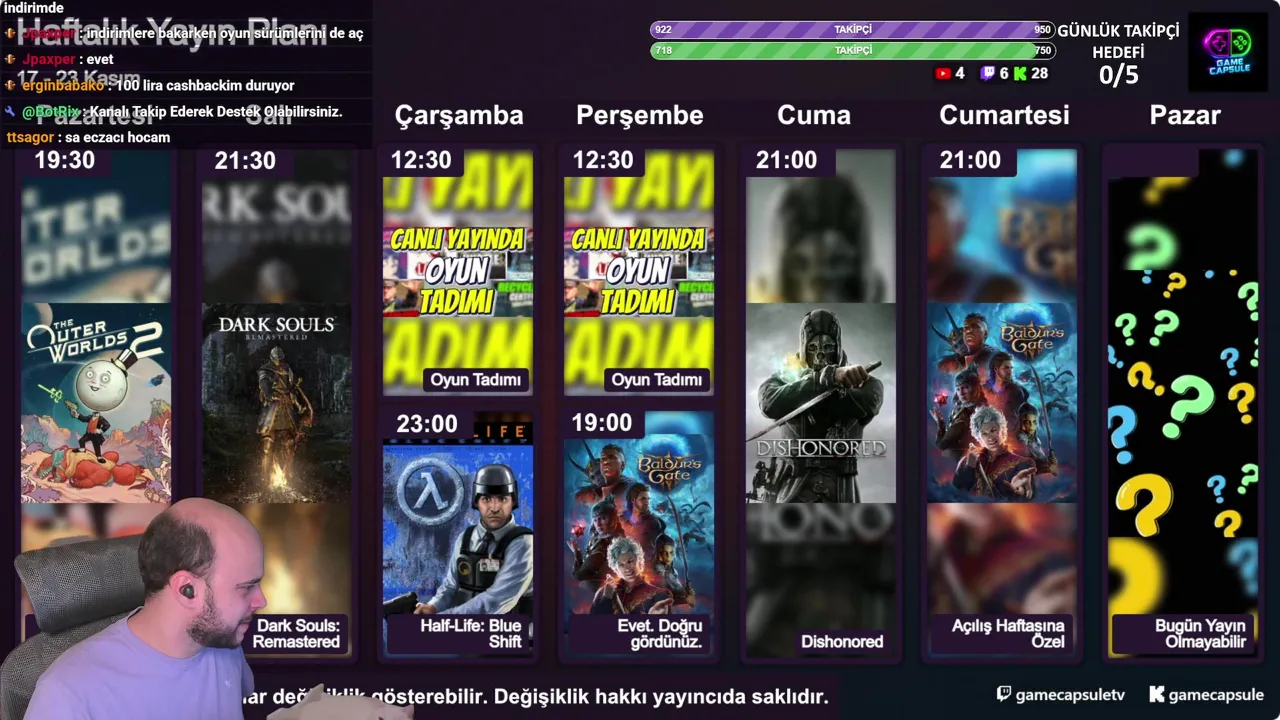Click the erginbabako chat username

point(62,86)
